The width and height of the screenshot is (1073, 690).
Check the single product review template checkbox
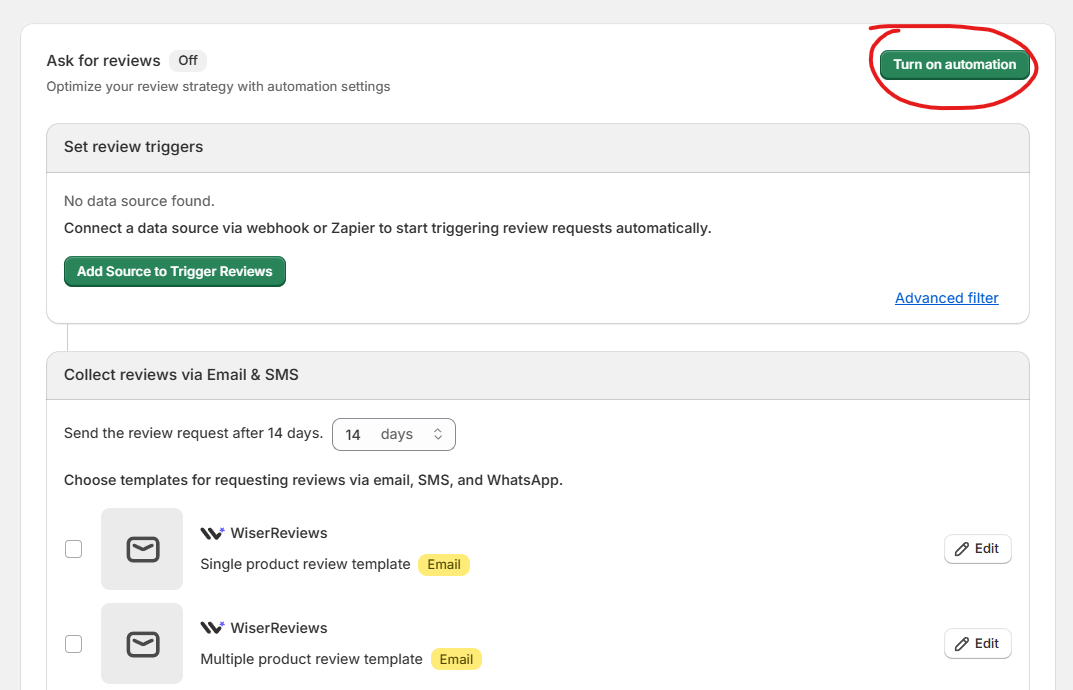tap(73, 548)
